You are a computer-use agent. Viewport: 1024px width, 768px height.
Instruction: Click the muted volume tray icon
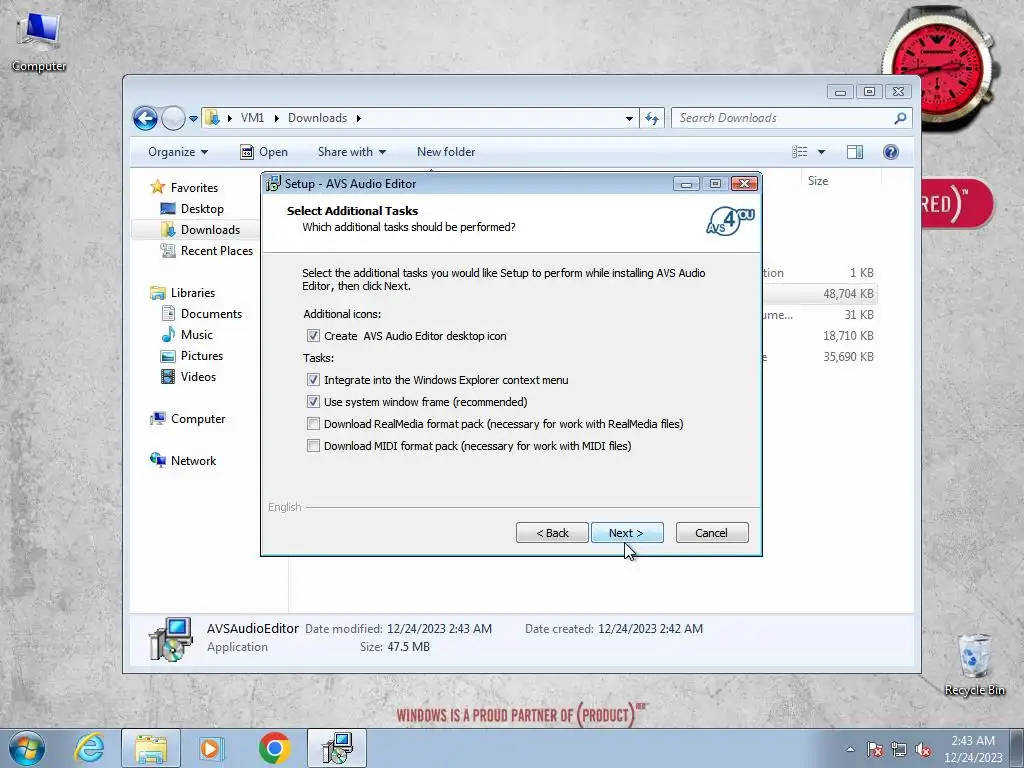pos(923,750)
